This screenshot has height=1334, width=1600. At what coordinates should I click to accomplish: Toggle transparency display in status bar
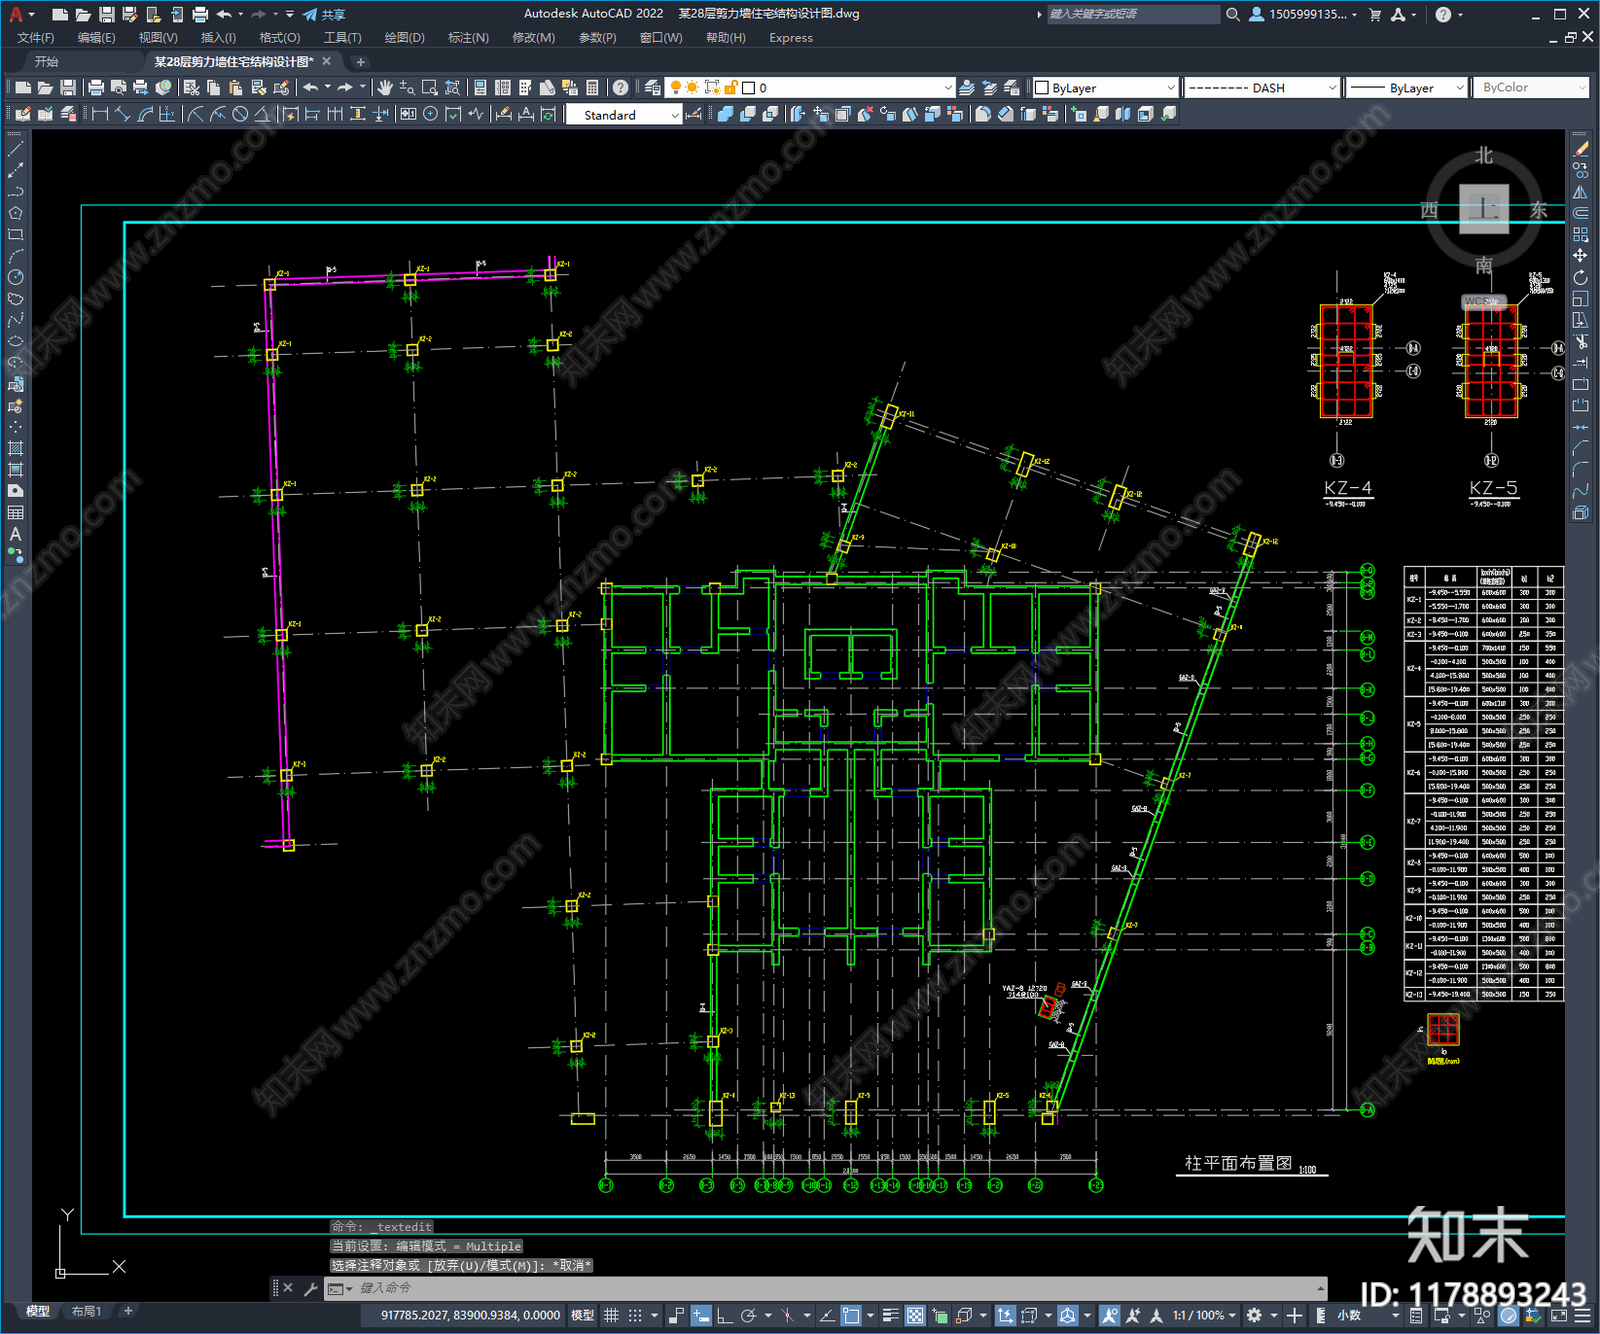pos(915,1316)
